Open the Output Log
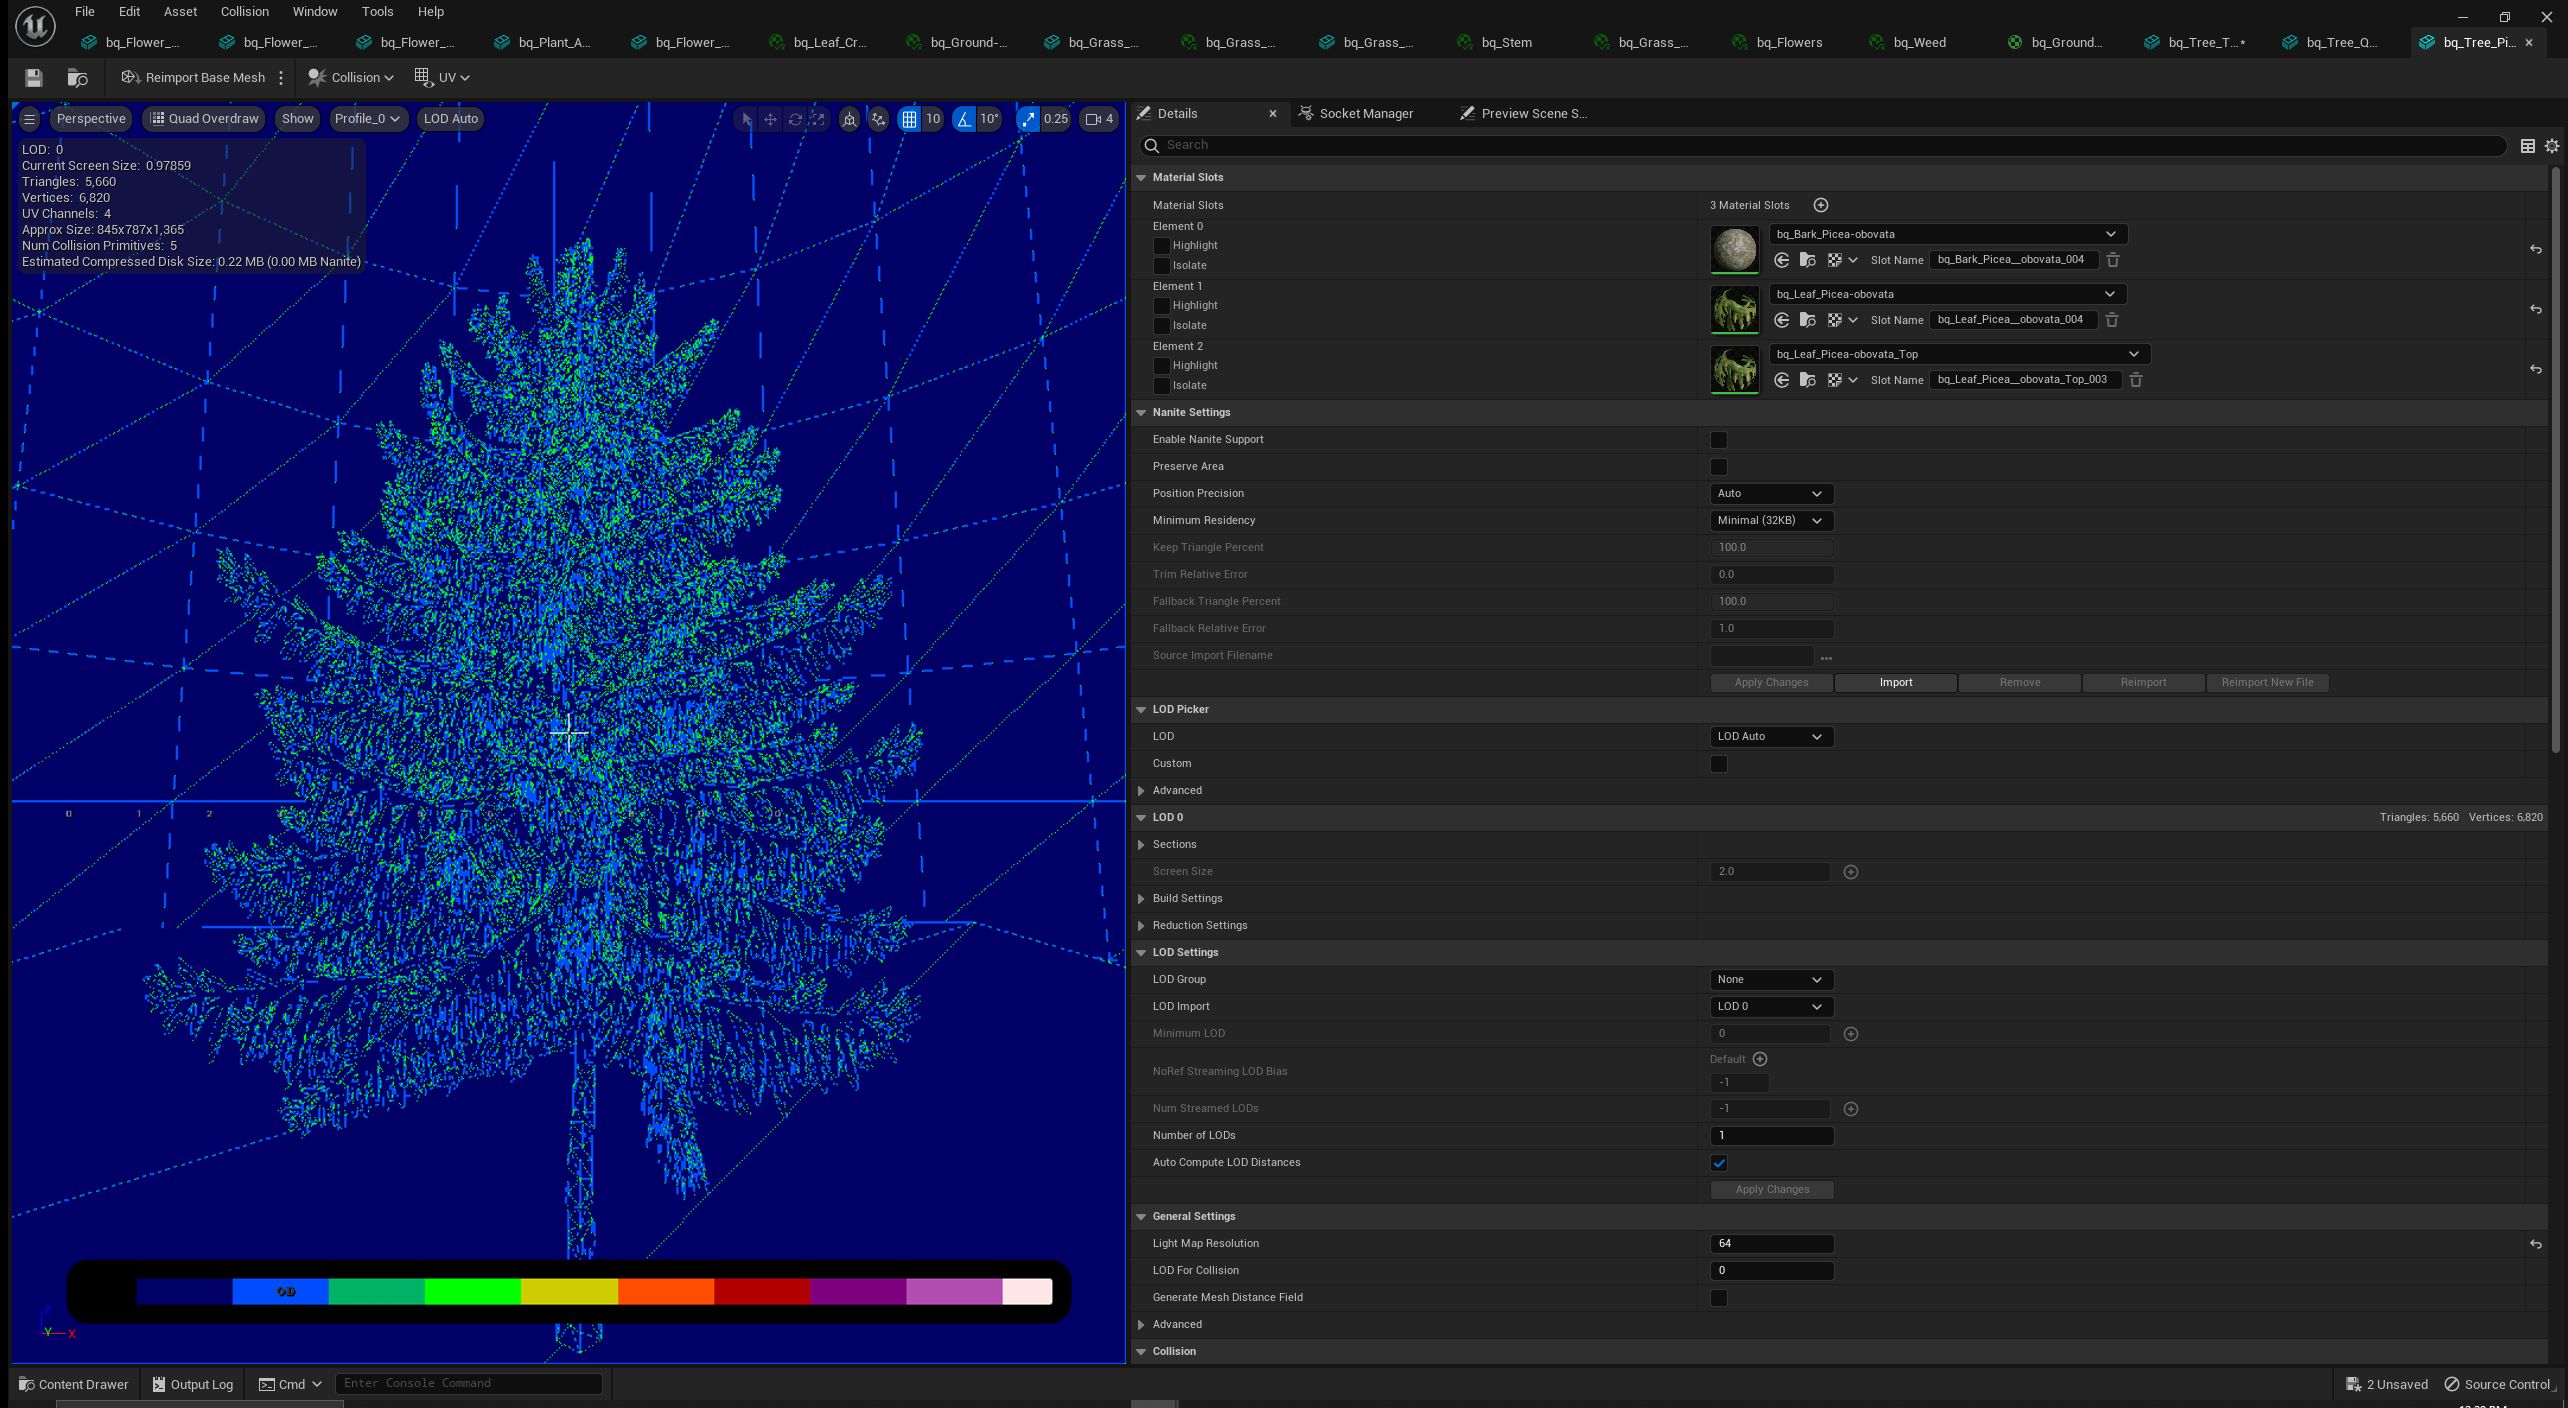 point(193,1385)
